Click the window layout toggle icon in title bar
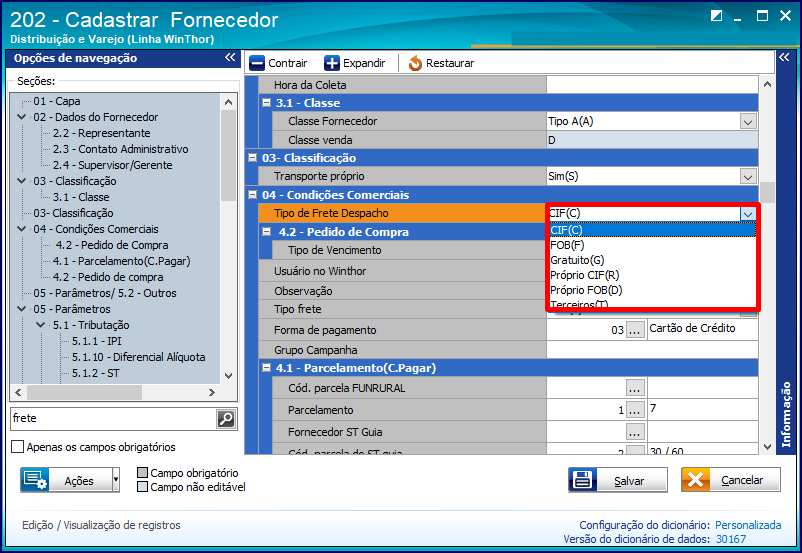The width and height of the screenshot is (802, 553). click(717, 16)
